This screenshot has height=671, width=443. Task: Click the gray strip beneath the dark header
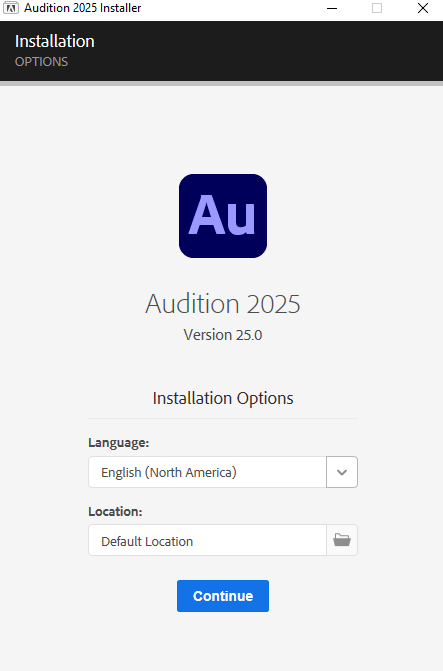[221, 83]
